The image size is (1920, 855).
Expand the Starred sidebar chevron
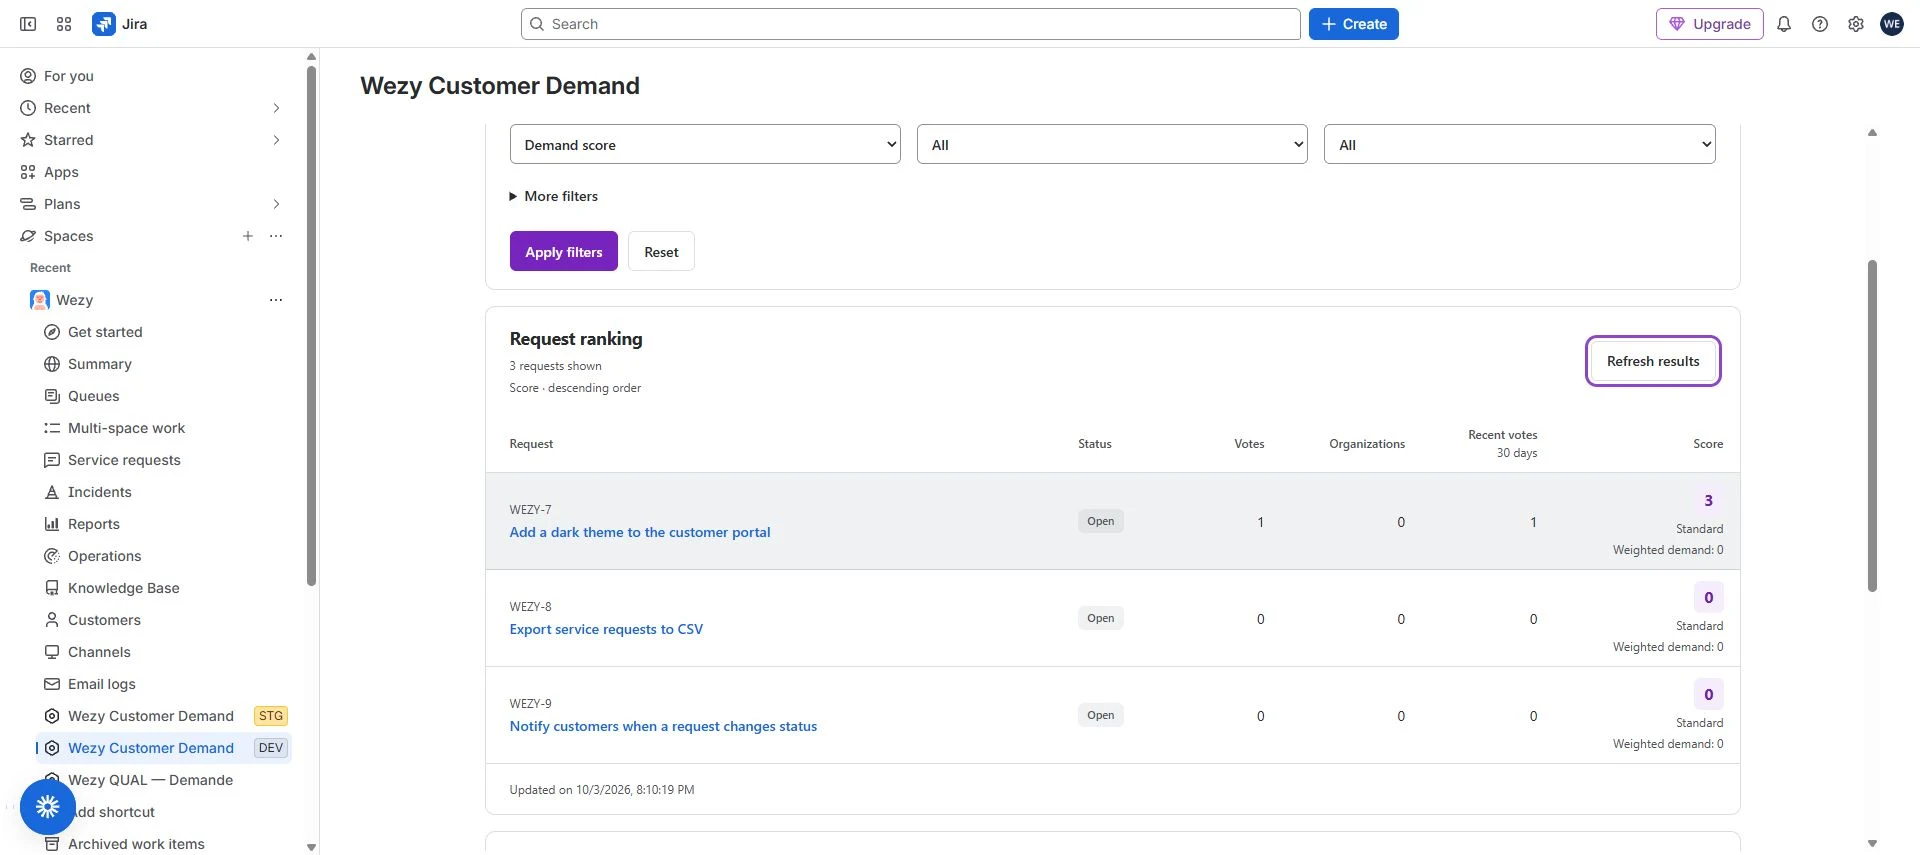click(276, 140)
